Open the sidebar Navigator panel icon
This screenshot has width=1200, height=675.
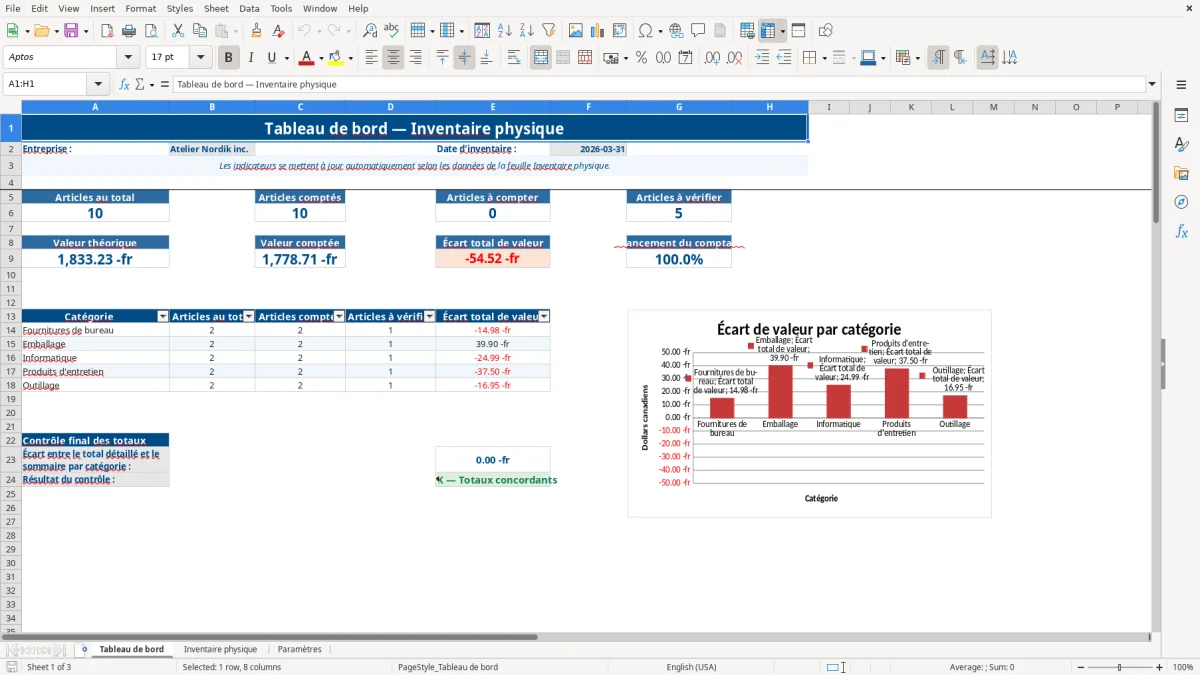(1181, 202)
